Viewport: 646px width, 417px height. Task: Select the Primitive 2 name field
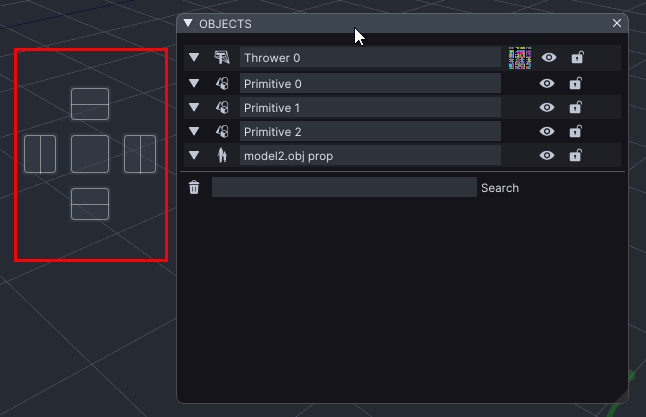click(x=370, y=131)
